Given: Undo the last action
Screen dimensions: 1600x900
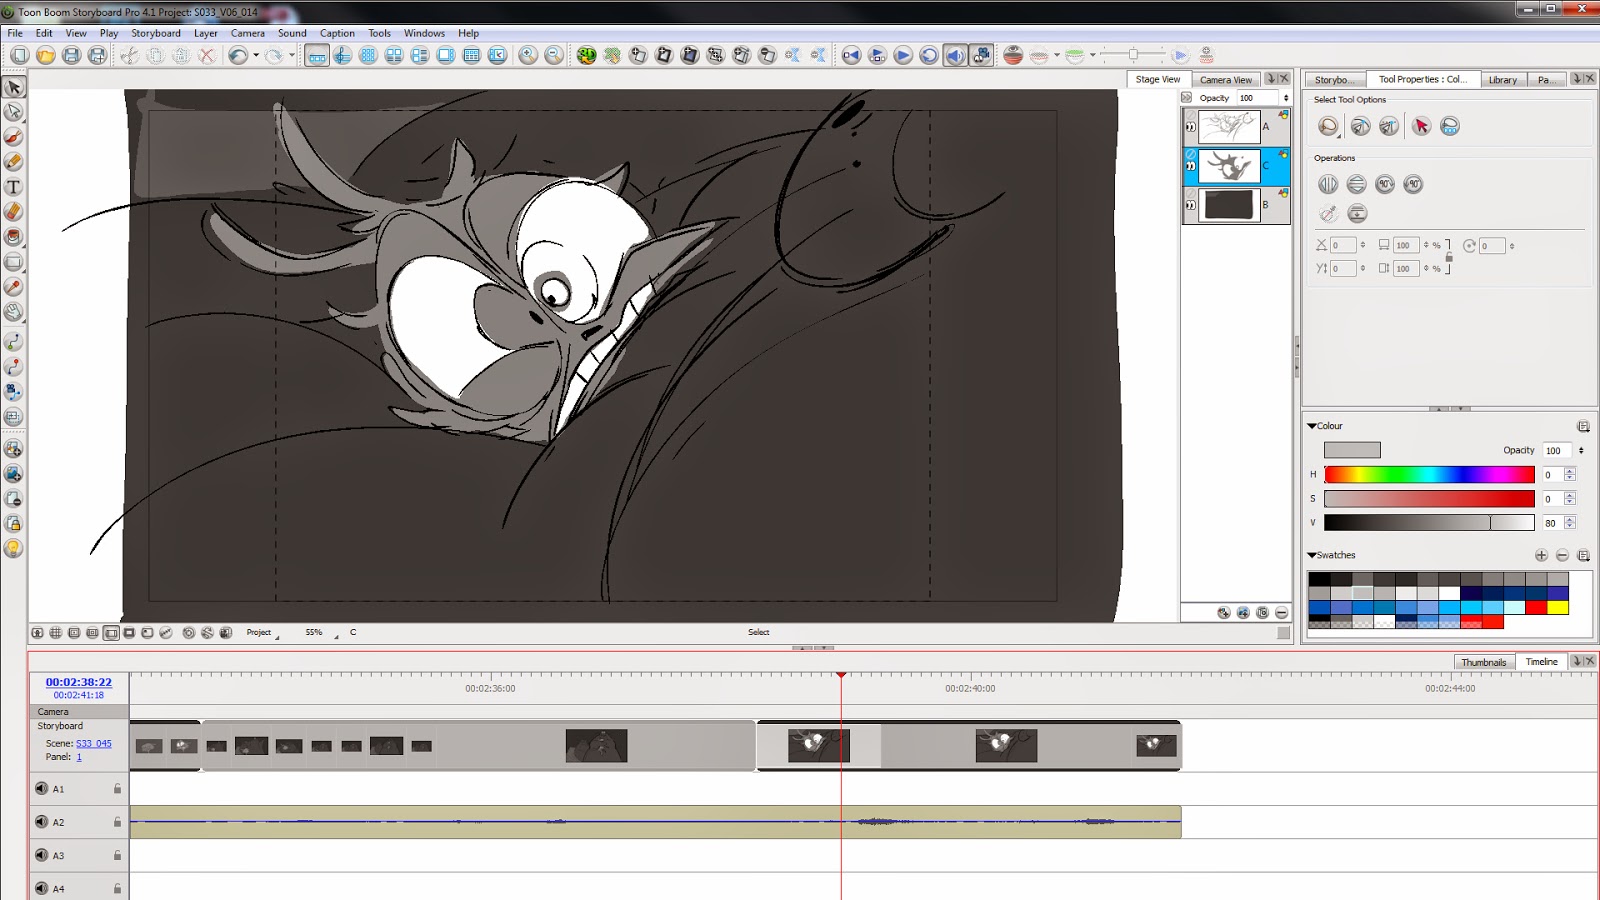Looking at the screenshot, I should pos(237,56).
